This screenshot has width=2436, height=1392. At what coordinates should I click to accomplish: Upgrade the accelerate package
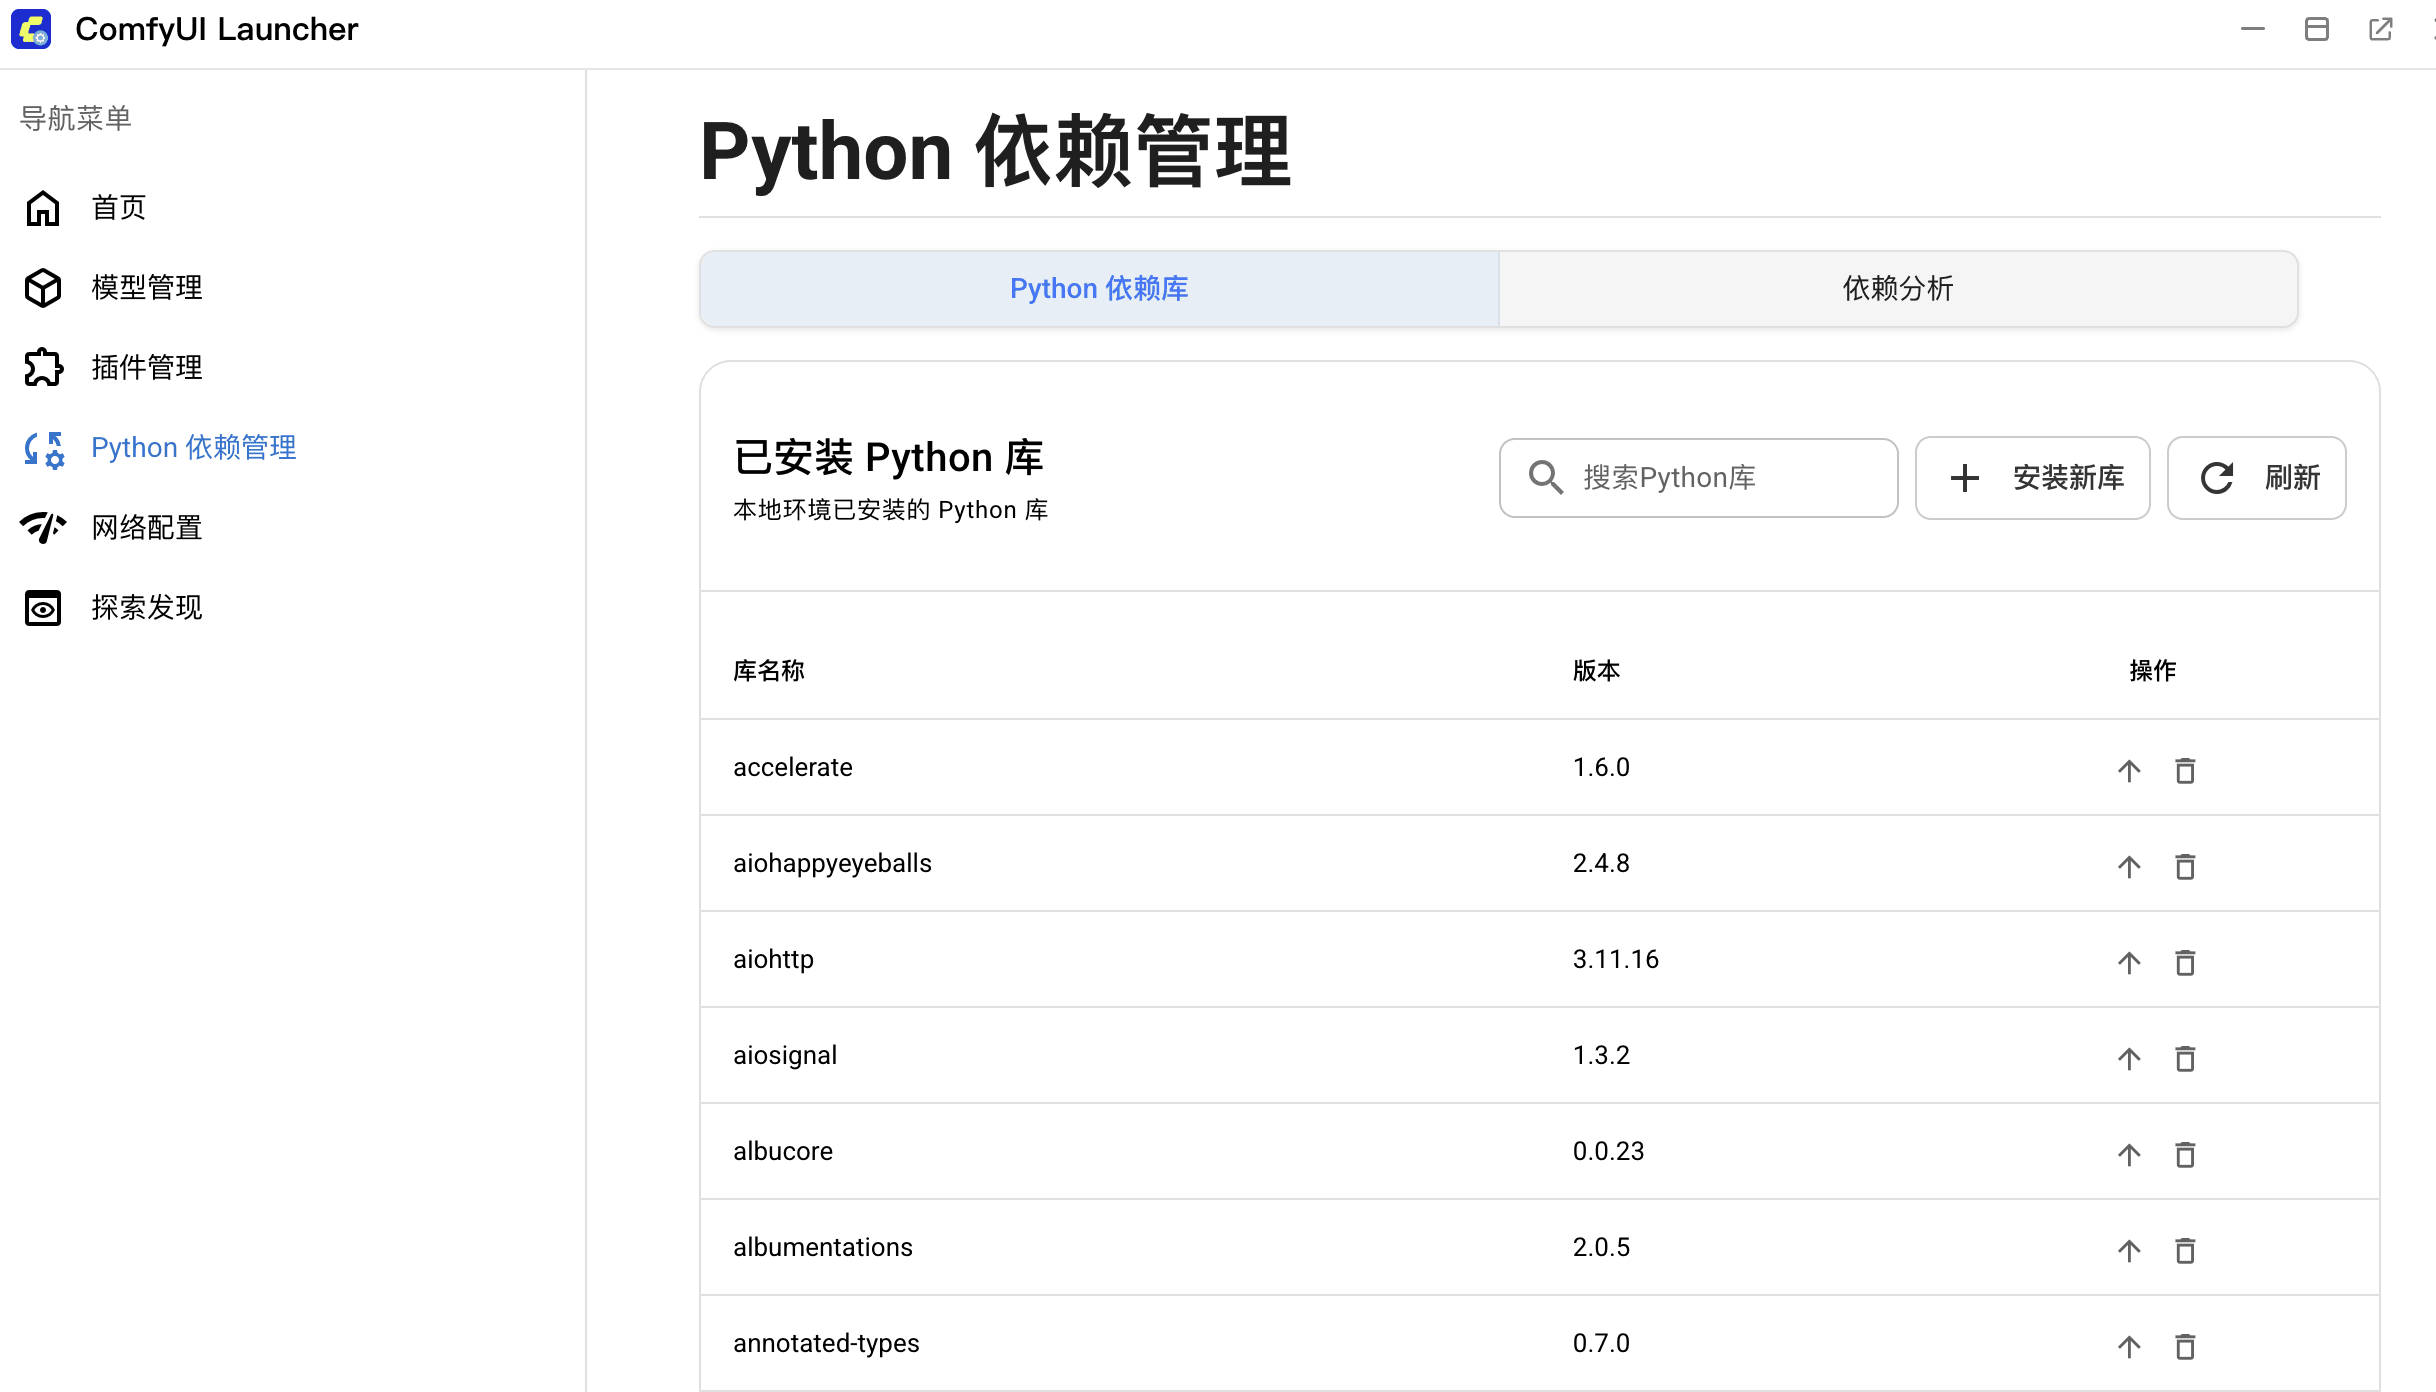(x=2129, y=770)
